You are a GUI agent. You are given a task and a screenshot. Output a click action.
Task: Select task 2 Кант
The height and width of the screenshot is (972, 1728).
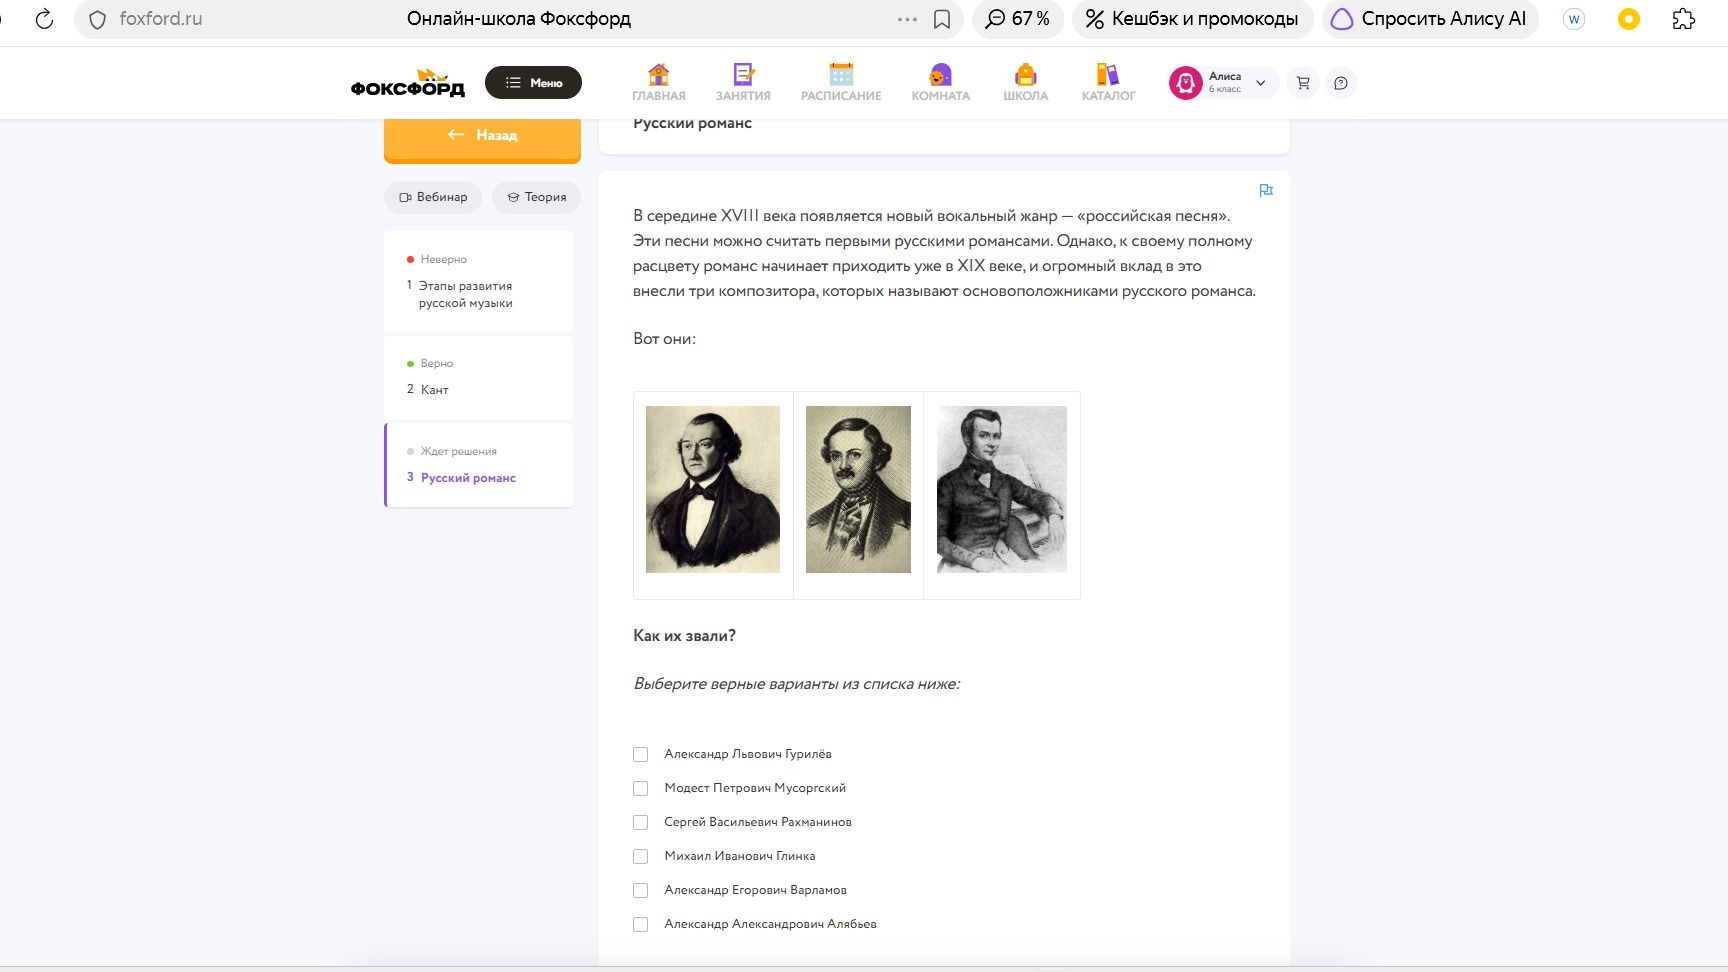[x=478, y=378]
